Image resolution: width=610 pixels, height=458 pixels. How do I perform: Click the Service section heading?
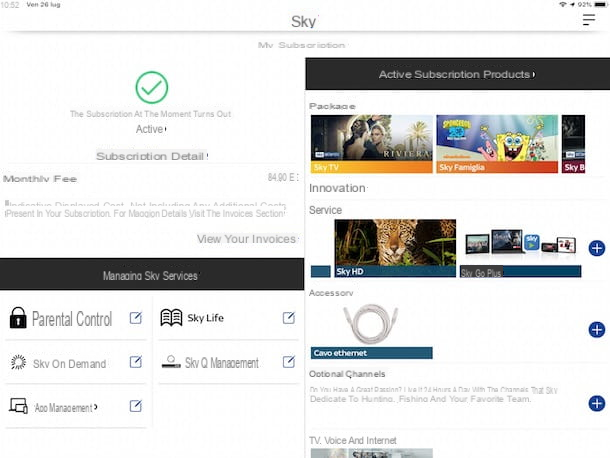tap(325, 210)
